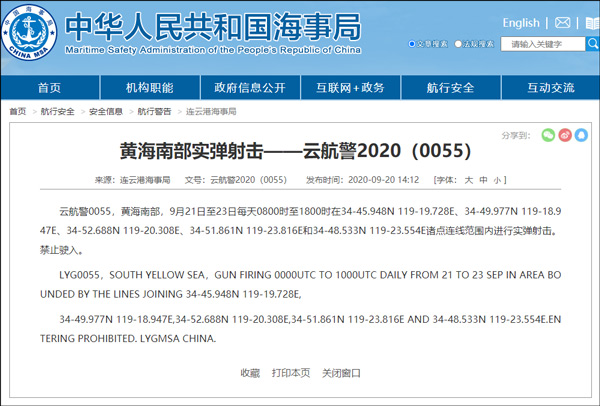Focus the 请输入关键字 search field

click(x=543, y=44)
